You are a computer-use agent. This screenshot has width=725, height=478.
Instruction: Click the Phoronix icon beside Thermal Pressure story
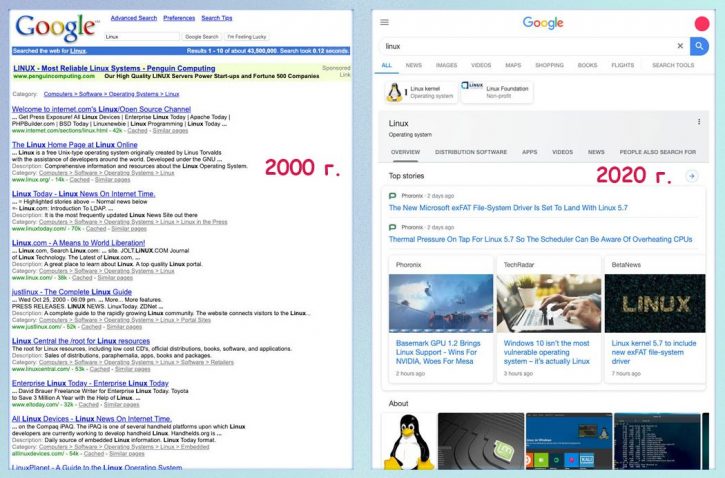[x=393, y=227]
